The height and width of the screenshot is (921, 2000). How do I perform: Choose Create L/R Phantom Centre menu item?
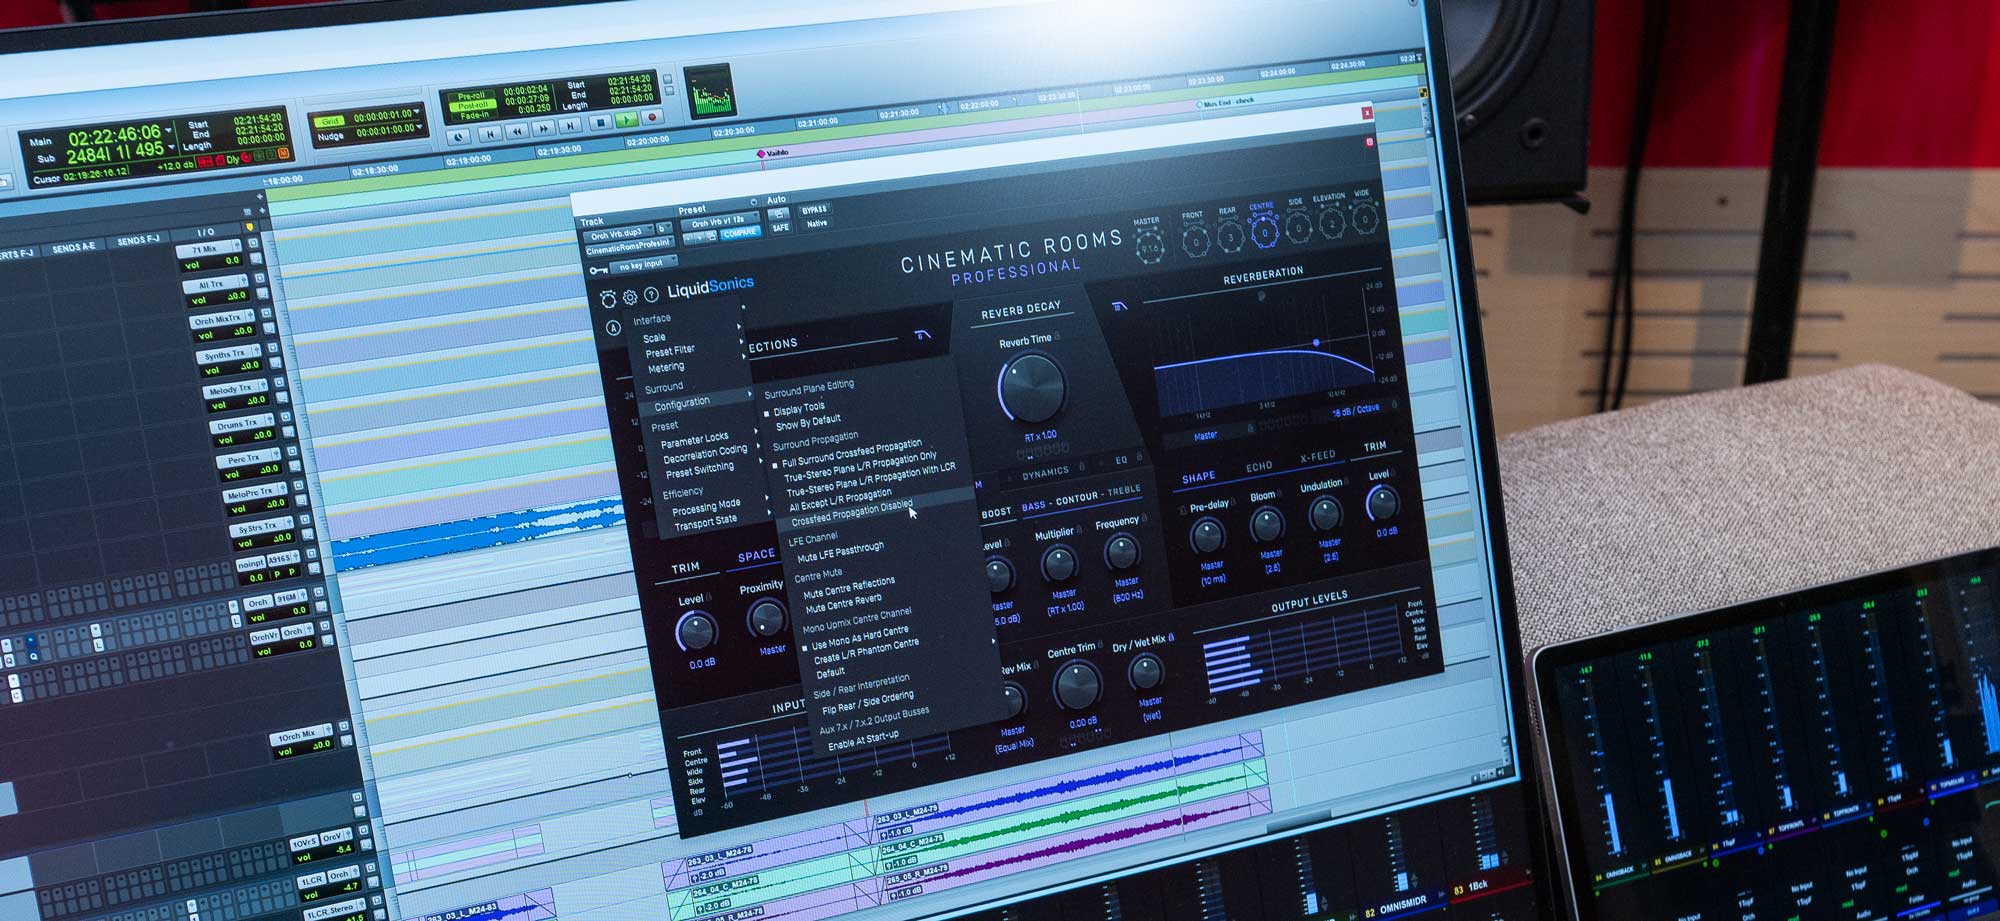(x=865, y=651)
